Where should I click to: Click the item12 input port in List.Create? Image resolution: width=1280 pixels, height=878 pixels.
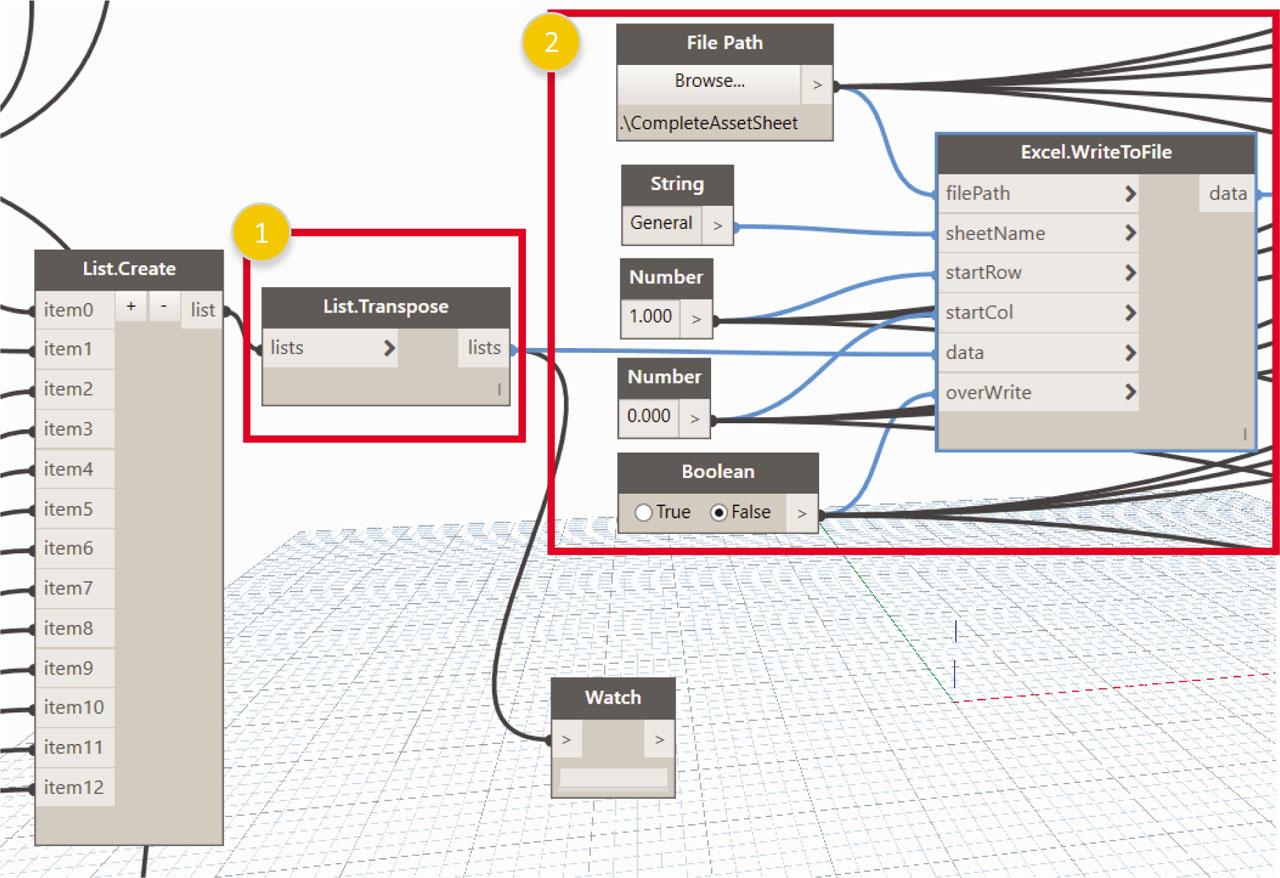click(74, 787)
